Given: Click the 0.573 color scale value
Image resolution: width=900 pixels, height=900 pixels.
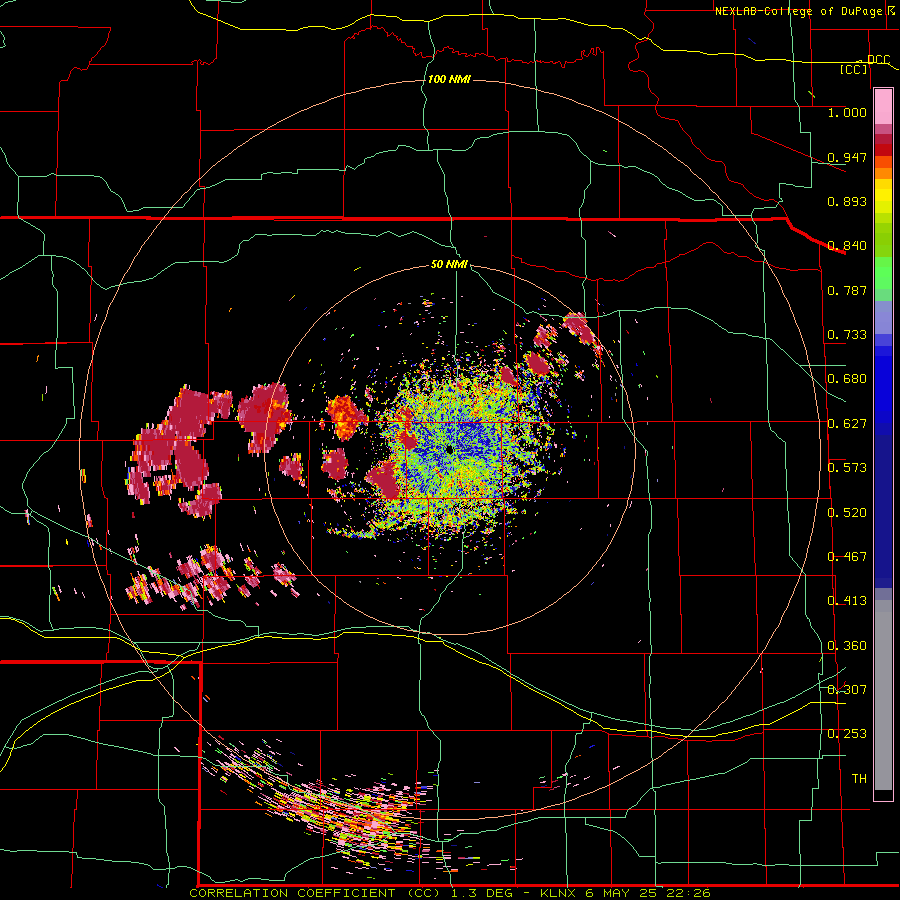Looking at the screenshot, I should 847,468.
